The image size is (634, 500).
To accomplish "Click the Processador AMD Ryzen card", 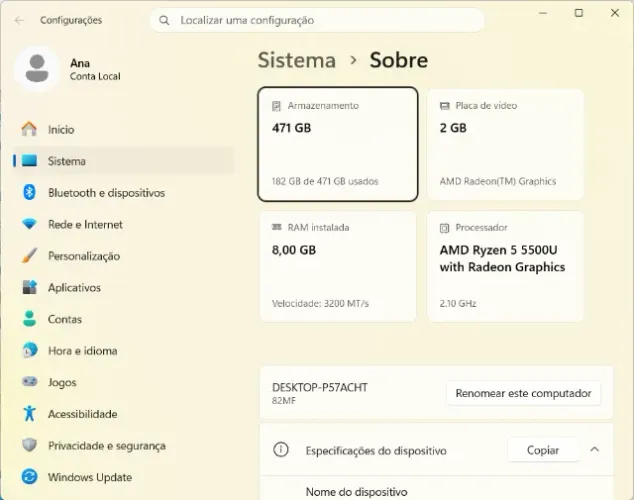I will tap(505, 266).
